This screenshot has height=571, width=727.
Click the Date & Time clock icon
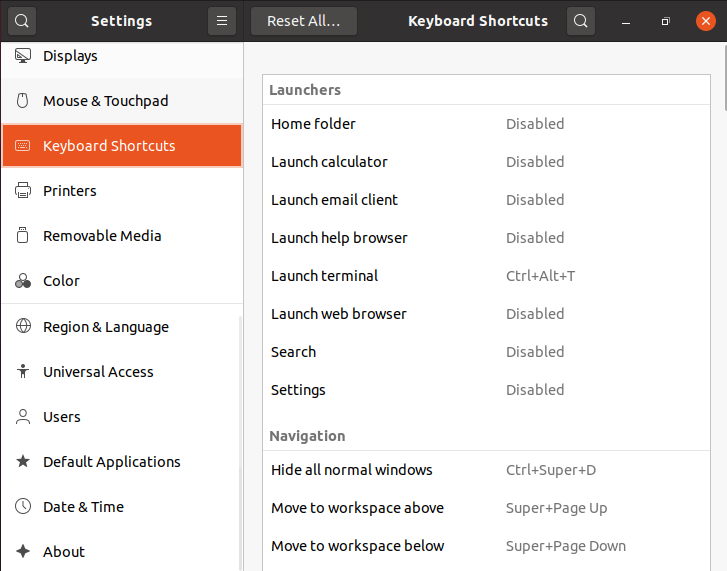tap(23, 507)
